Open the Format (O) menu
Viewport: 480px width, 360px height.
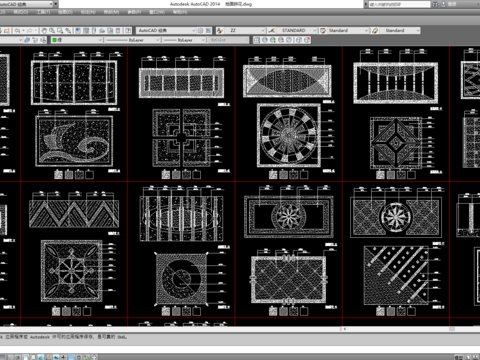point(20,12)
